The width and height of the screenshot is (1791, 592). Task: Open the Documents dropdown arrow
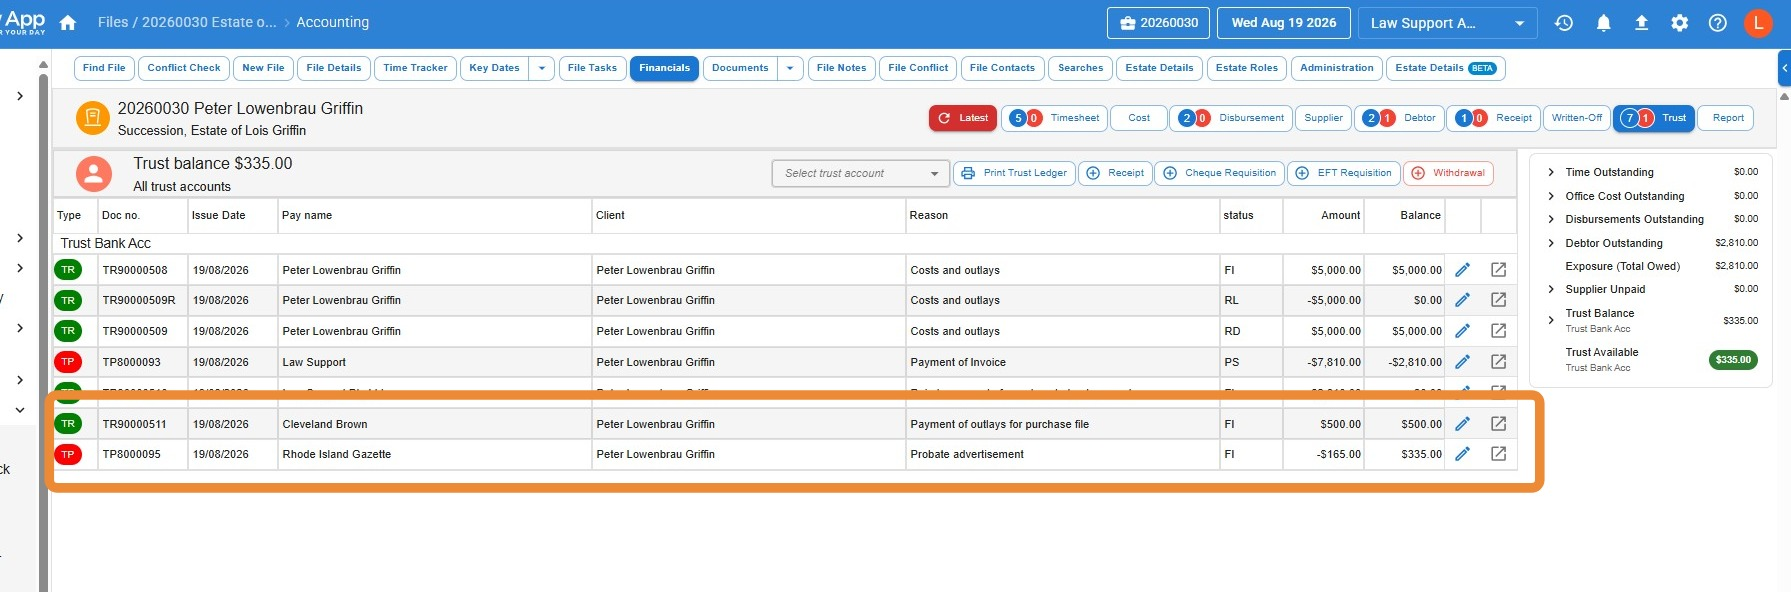[x=790, y=68]
